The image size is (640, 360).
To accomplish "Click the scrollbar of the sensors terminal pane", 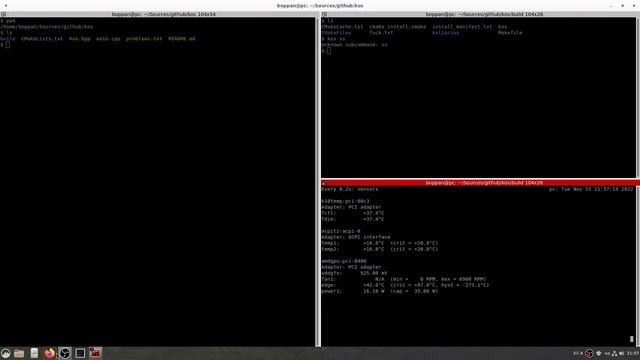I will [x=638, y=266].
